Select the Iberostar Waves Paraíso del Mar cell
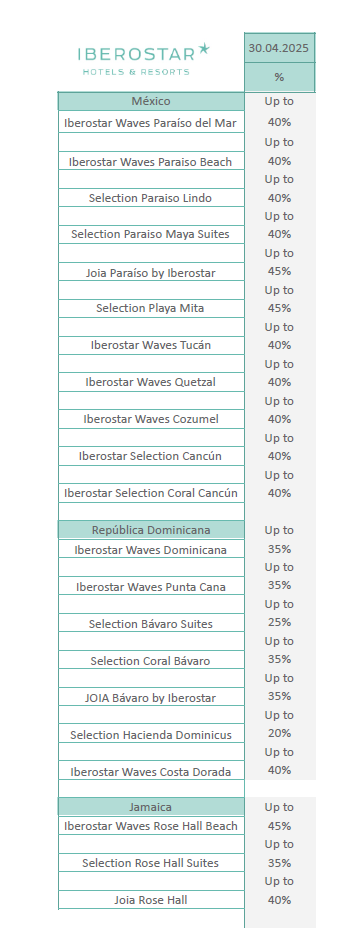Image resolution: width=360 pixels, height=950 pixels. click(x=152, y=123)
